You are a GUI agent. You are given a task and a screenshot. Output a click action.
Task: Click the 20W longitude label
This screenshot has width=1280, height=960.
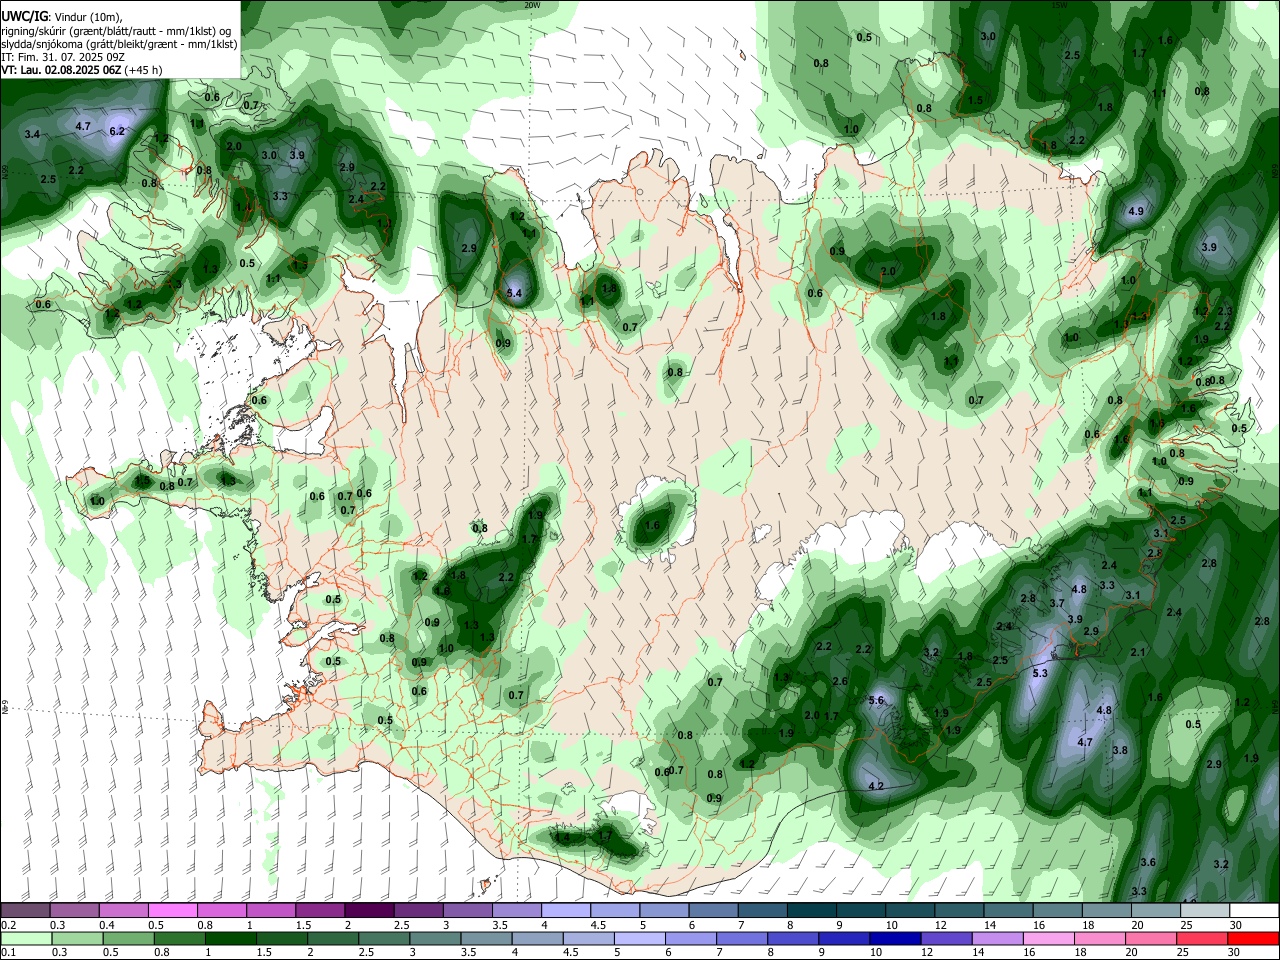tap(532, 4)
